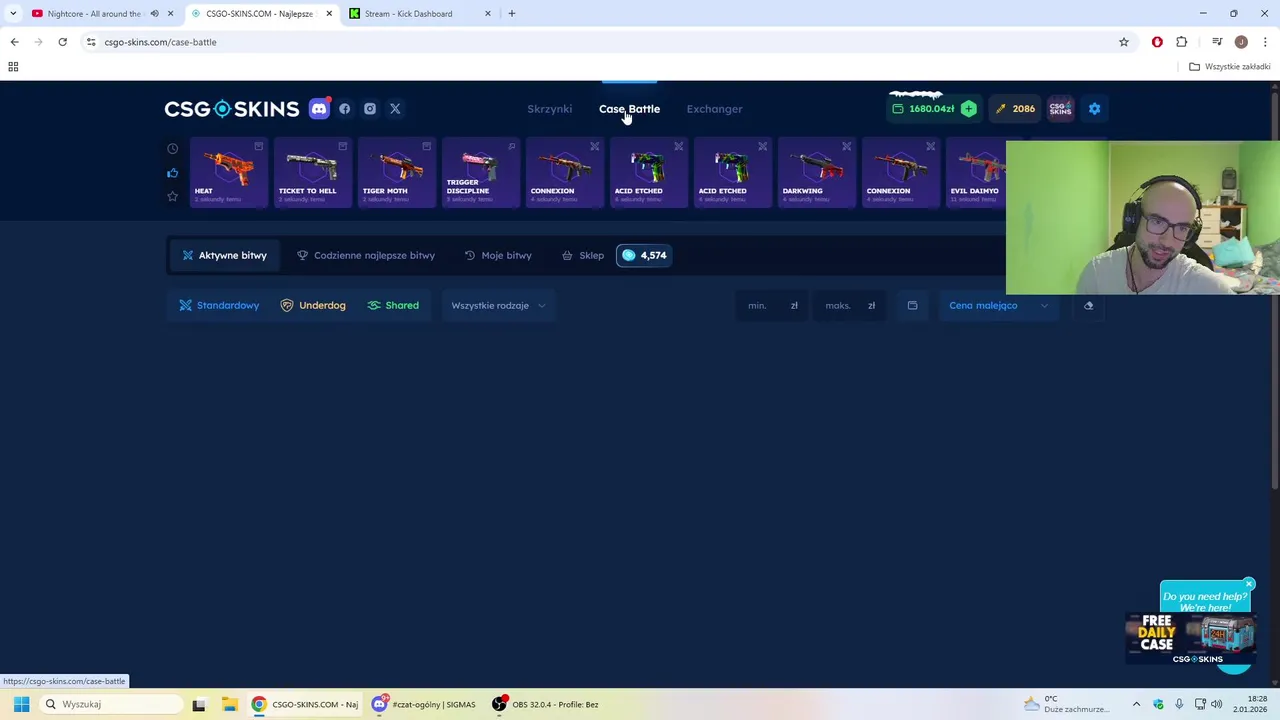Open the Chrome apps grid icon
The height and width of the screenshot is (720, 1280).
[13, 67]
